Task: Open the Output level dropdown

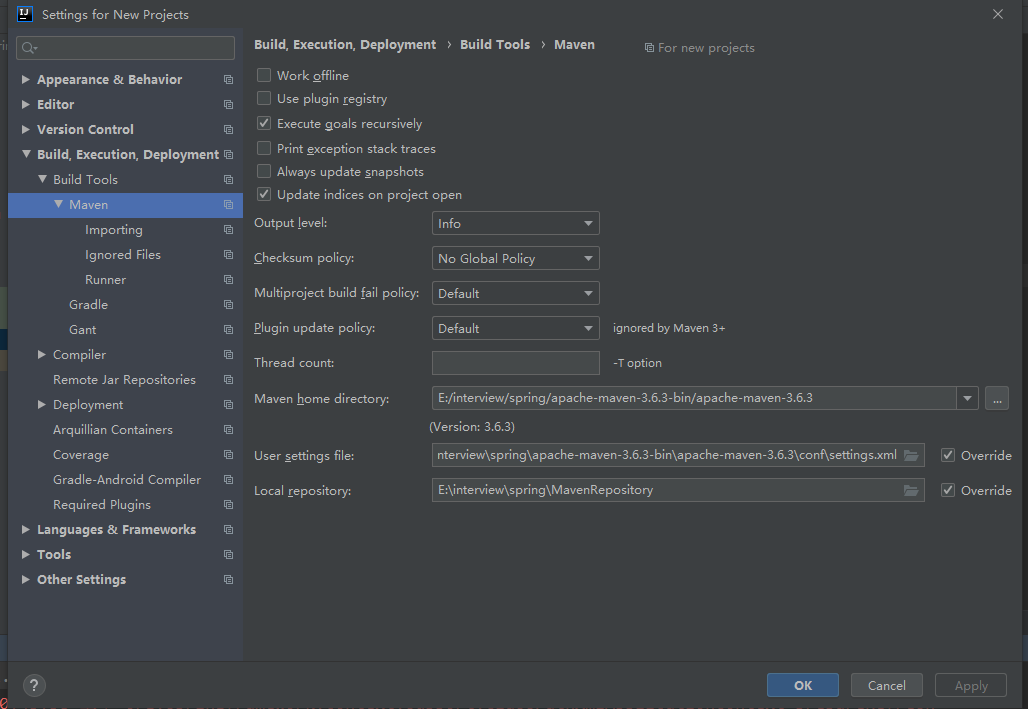Action: 515,223
